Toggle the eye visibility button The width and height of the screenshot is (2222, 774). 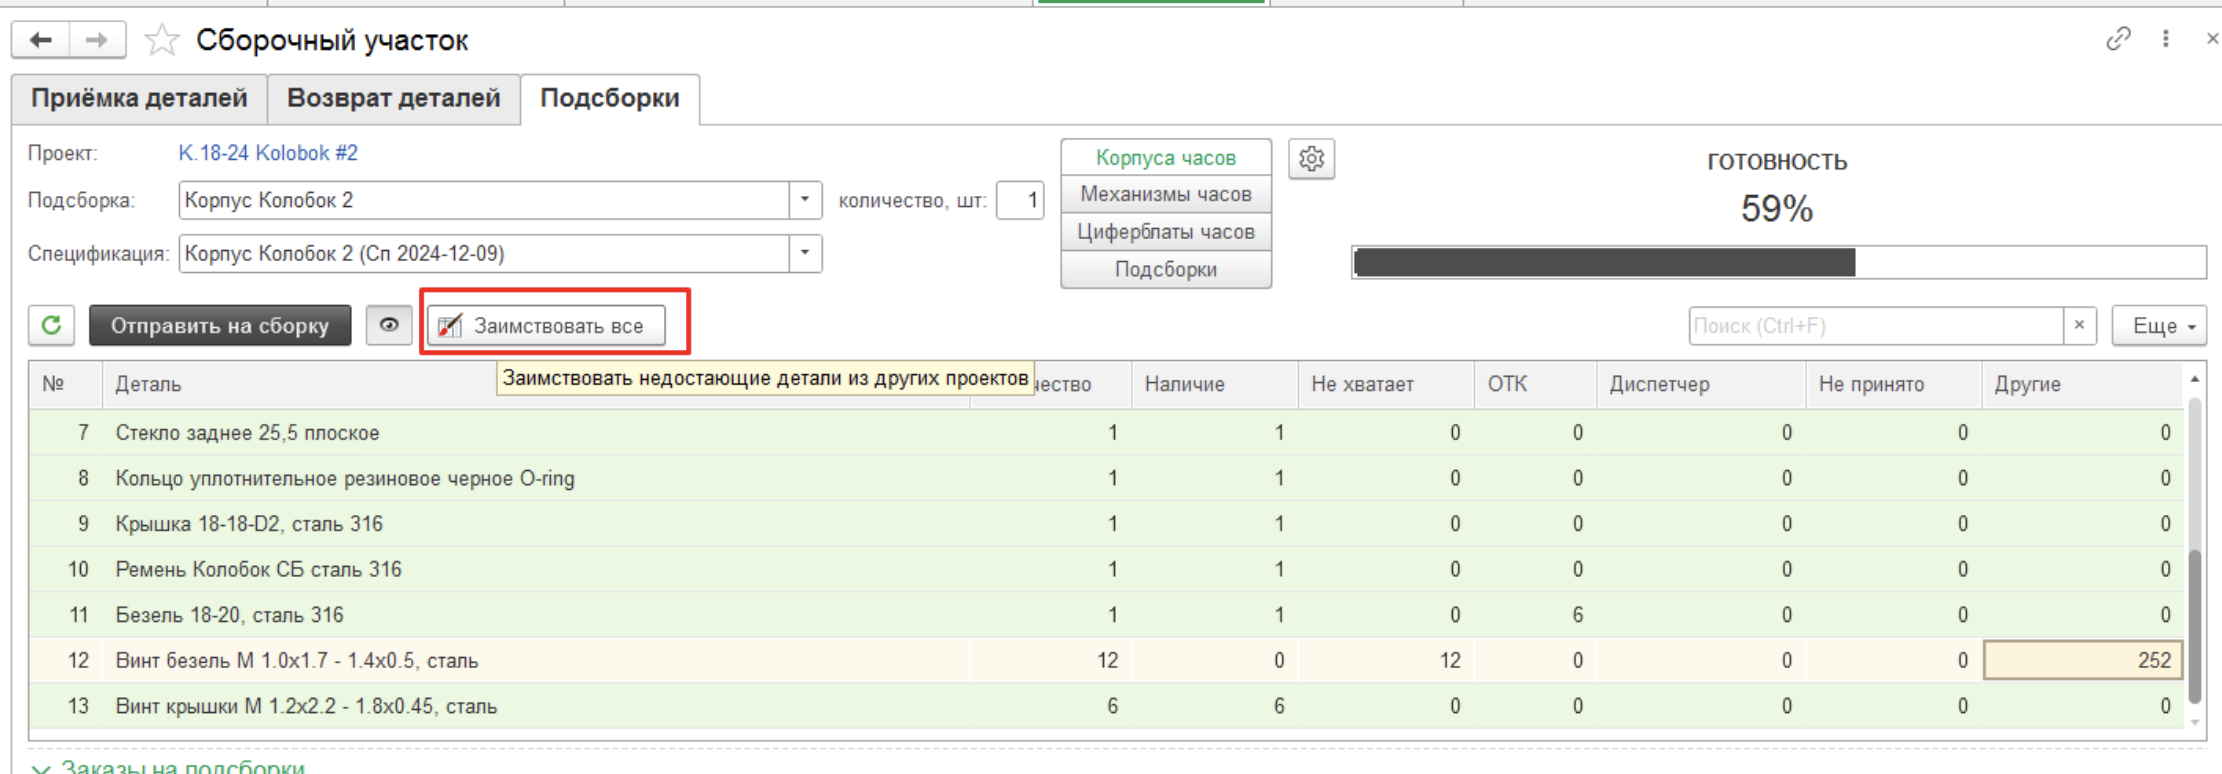[389, 326]
